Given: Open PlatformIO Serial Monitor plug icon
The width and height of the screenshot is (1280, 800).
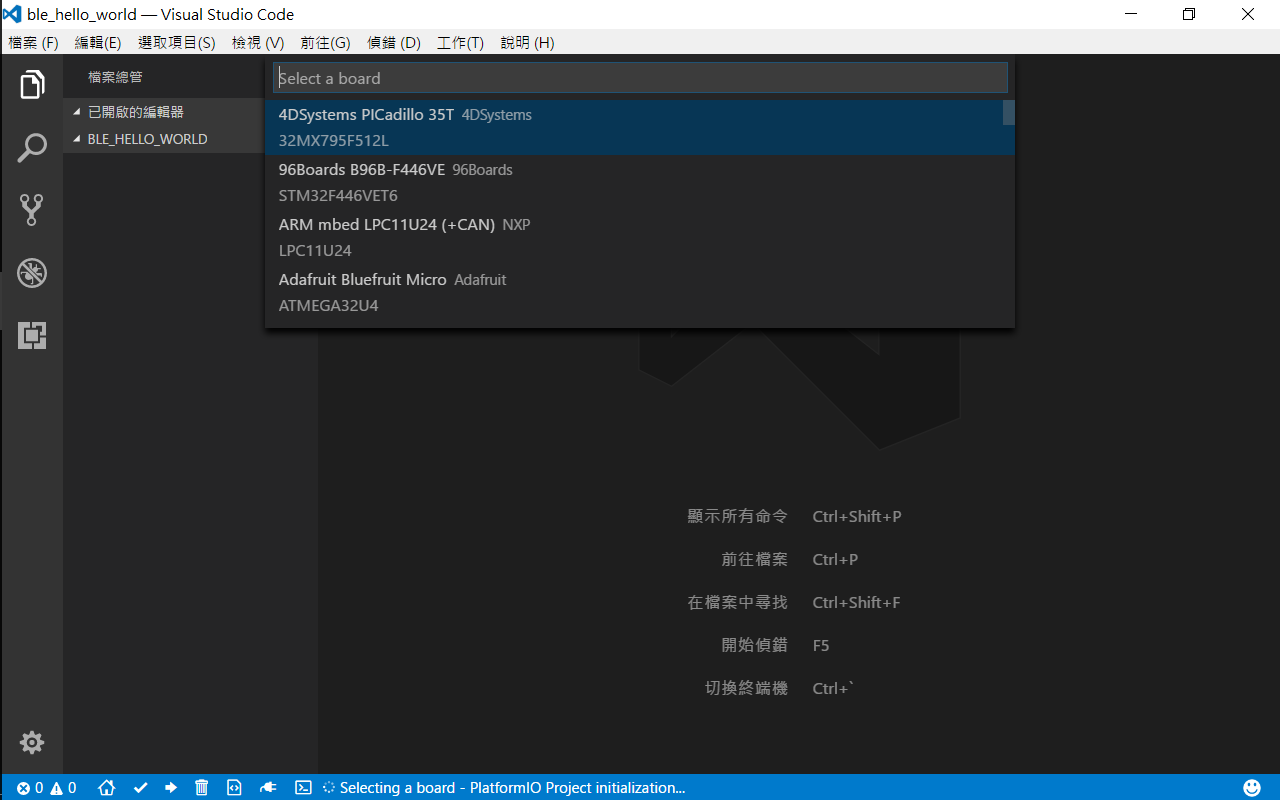Looking at the screenshot, I should tap(268, 788).
